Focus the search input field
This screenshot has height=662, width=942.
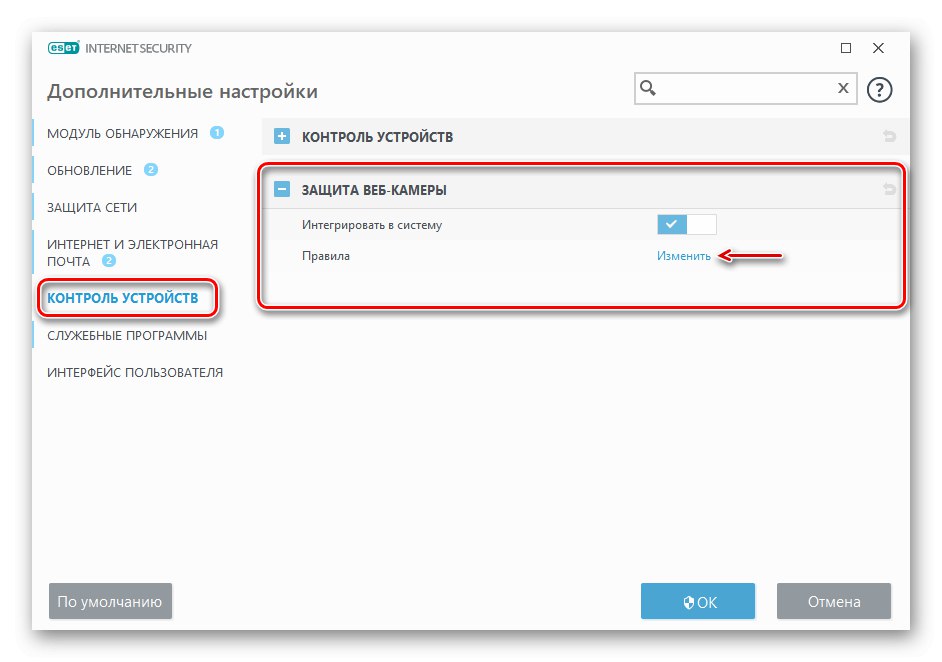[744, 89]
